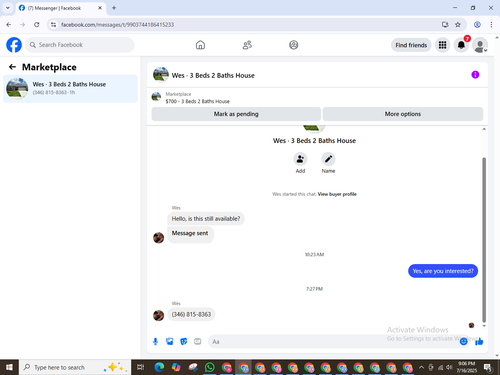The width and height of the screenshot is (500, 375).
Task: Open the volume control in tray
Action: (449, 367)
